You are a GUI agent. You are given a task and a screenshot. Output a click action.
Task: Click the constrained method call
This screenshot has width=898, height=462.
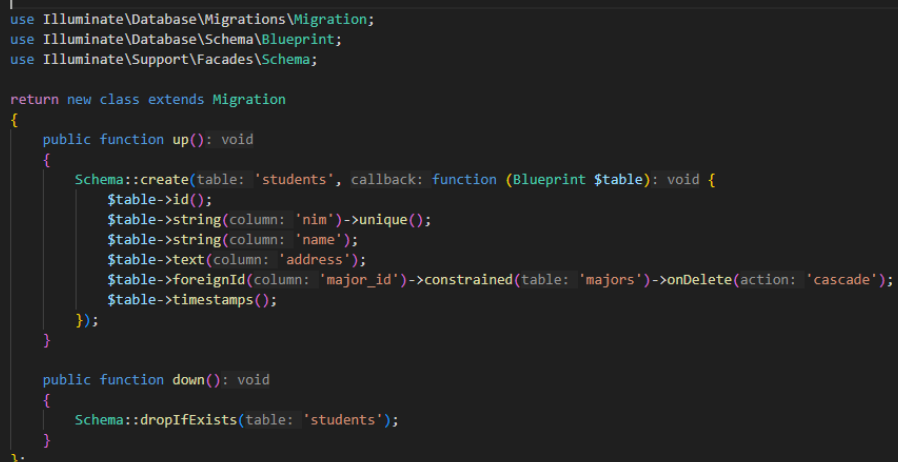468,279
